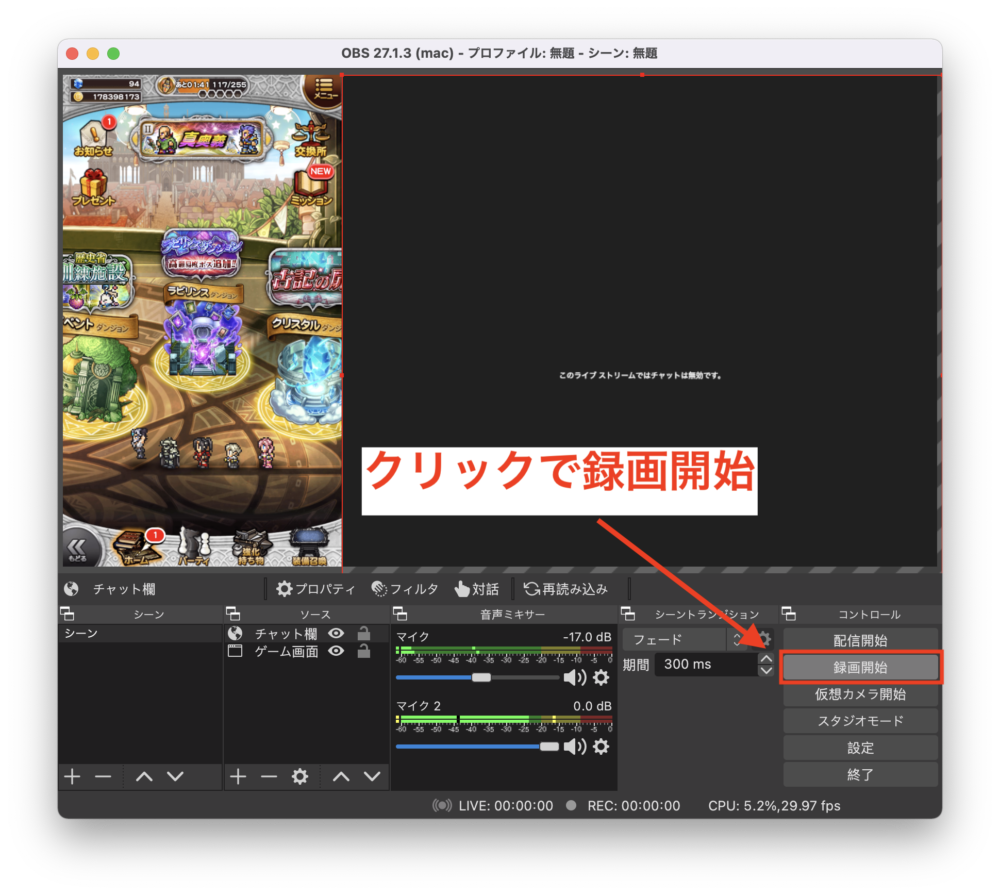Quit OBS with the 終了 button
This screenshot has height=895, width=1000.
(x=860, y=774)
